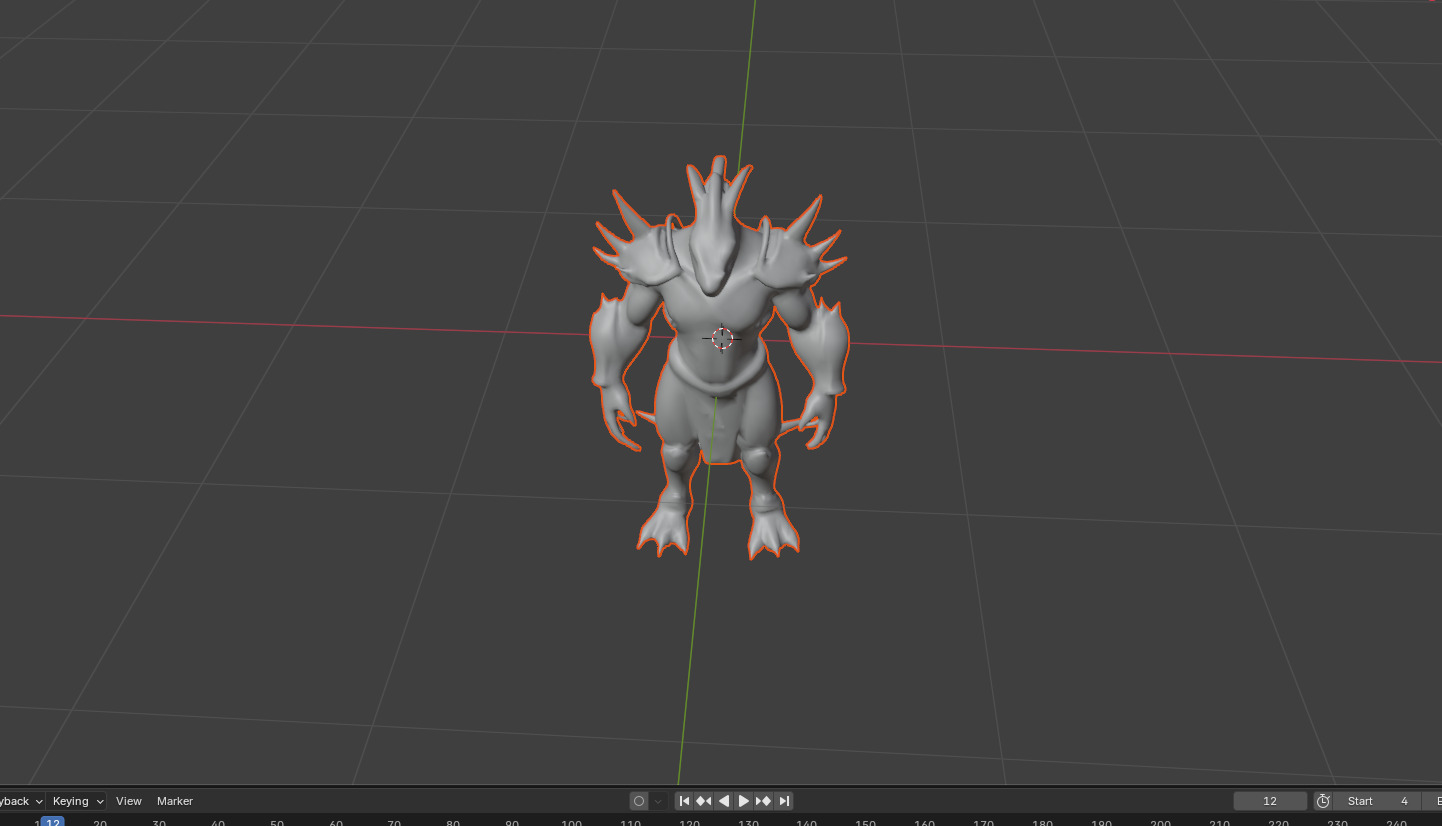Open the Playback dropdown

pyautogui.click(x=21, y=801)
